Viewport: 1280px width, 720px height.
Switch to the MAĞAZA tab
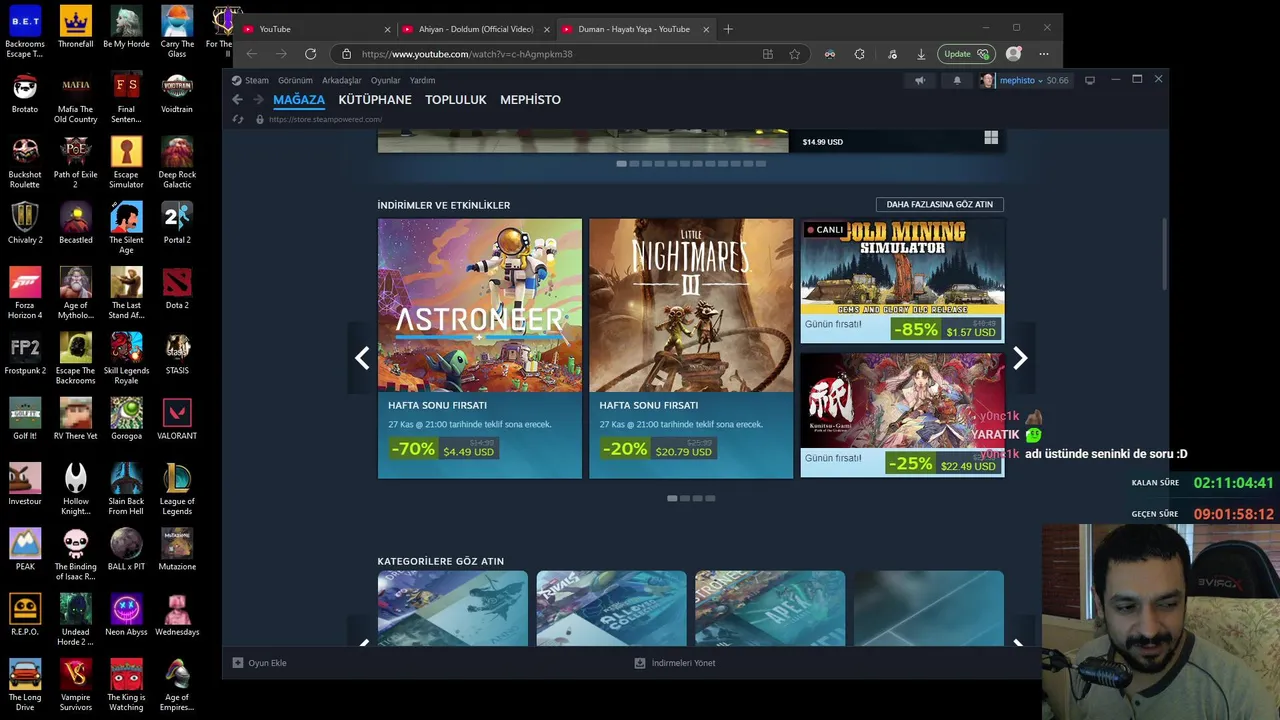[299, 100]
